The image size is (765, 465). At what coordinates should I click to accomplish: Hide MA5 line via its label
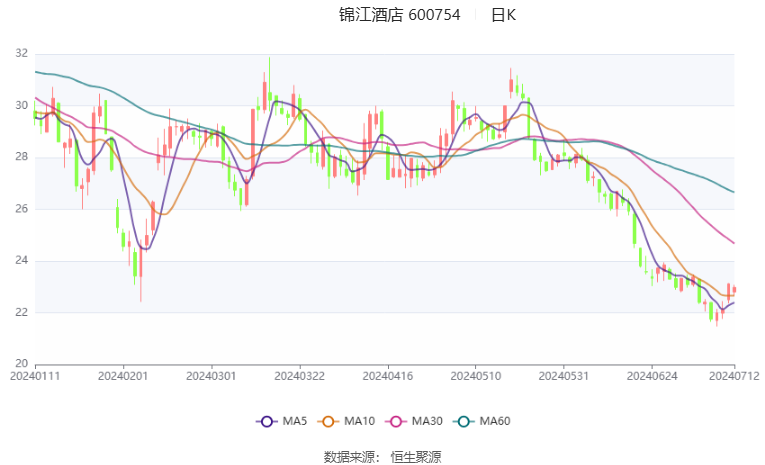point(295,421)
